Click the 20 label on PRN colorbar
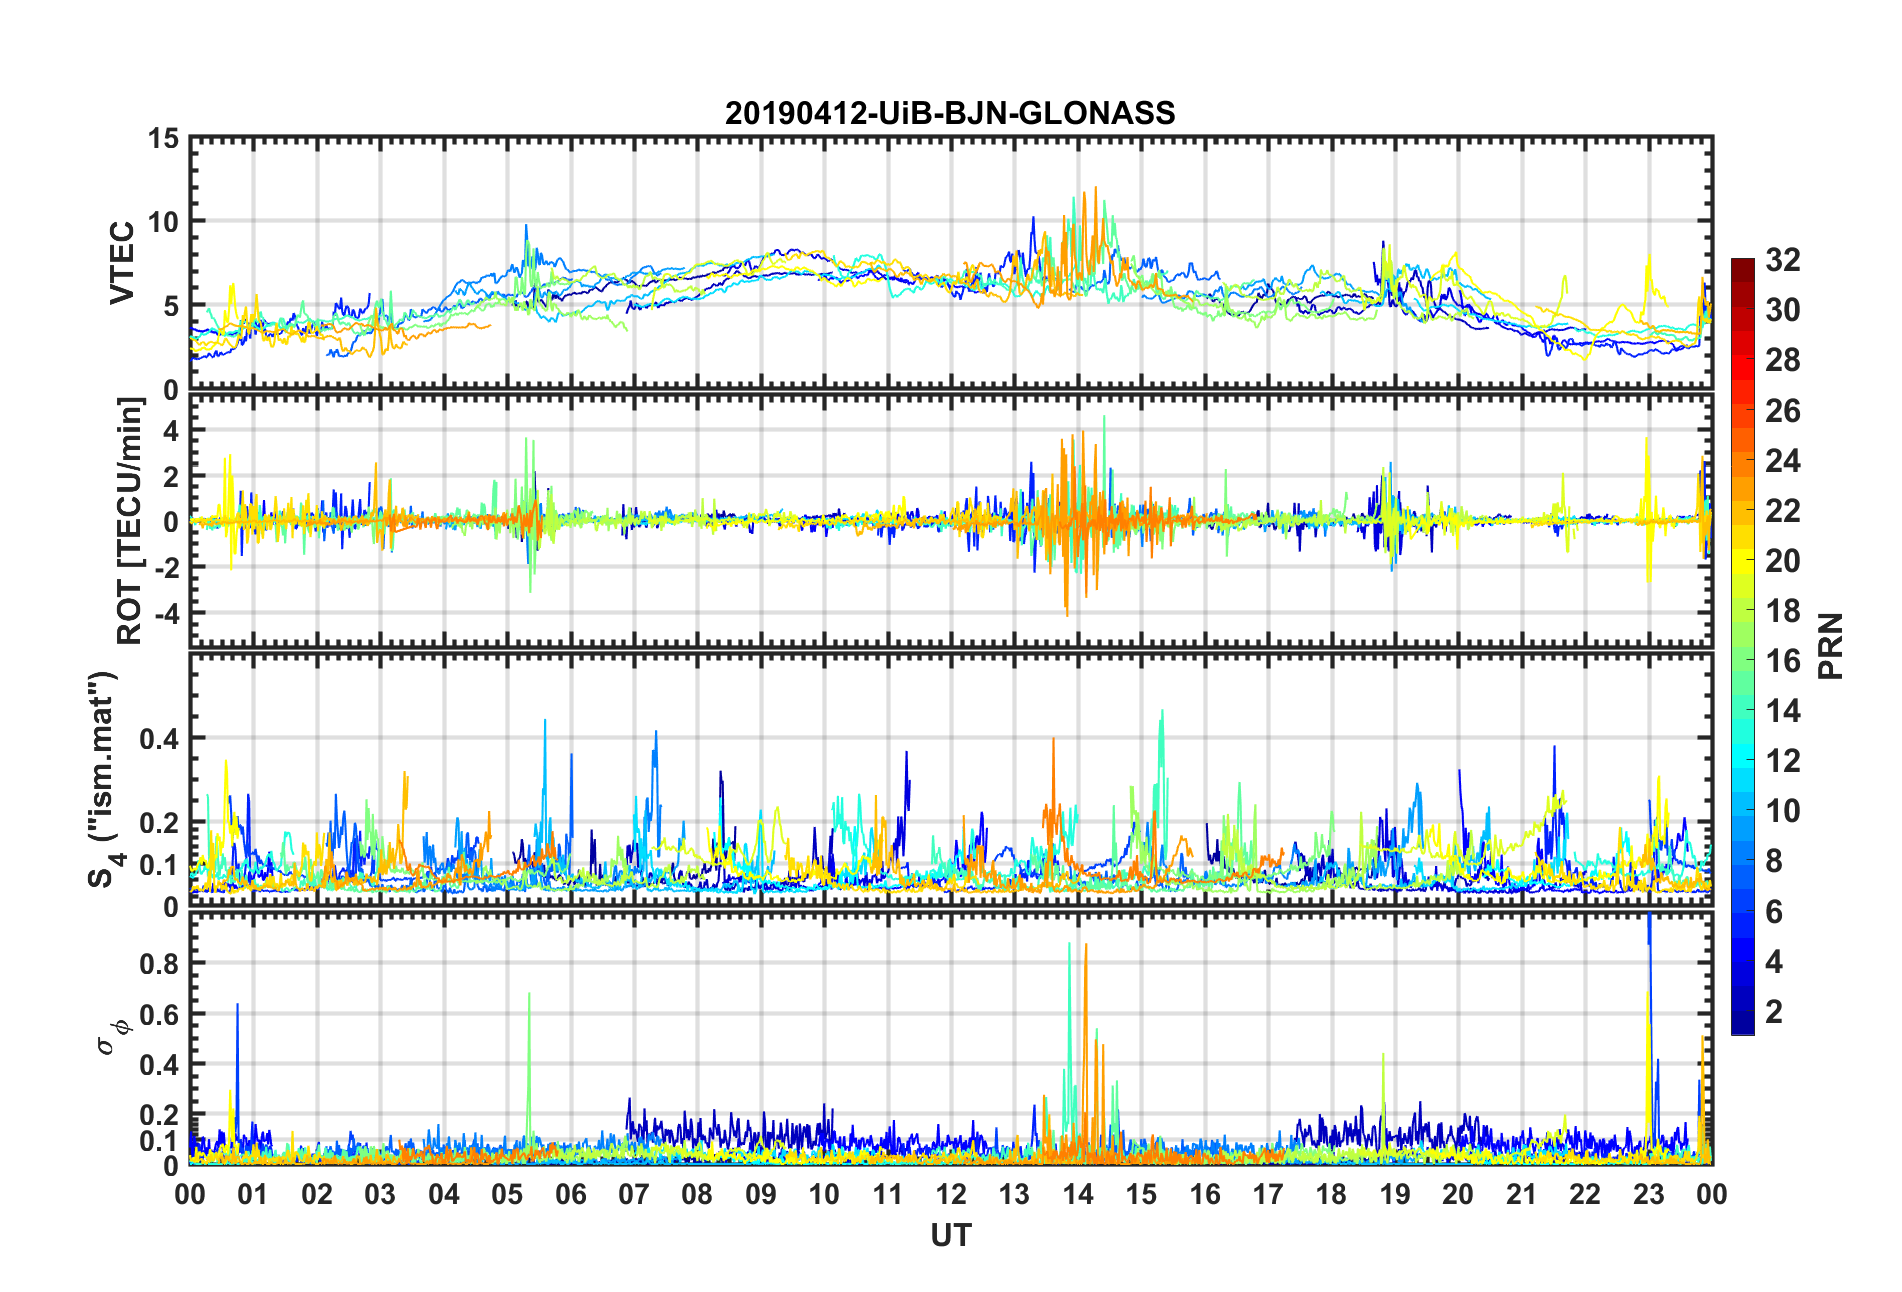Screen dimensions: 1902x1292 (1783, 560)
